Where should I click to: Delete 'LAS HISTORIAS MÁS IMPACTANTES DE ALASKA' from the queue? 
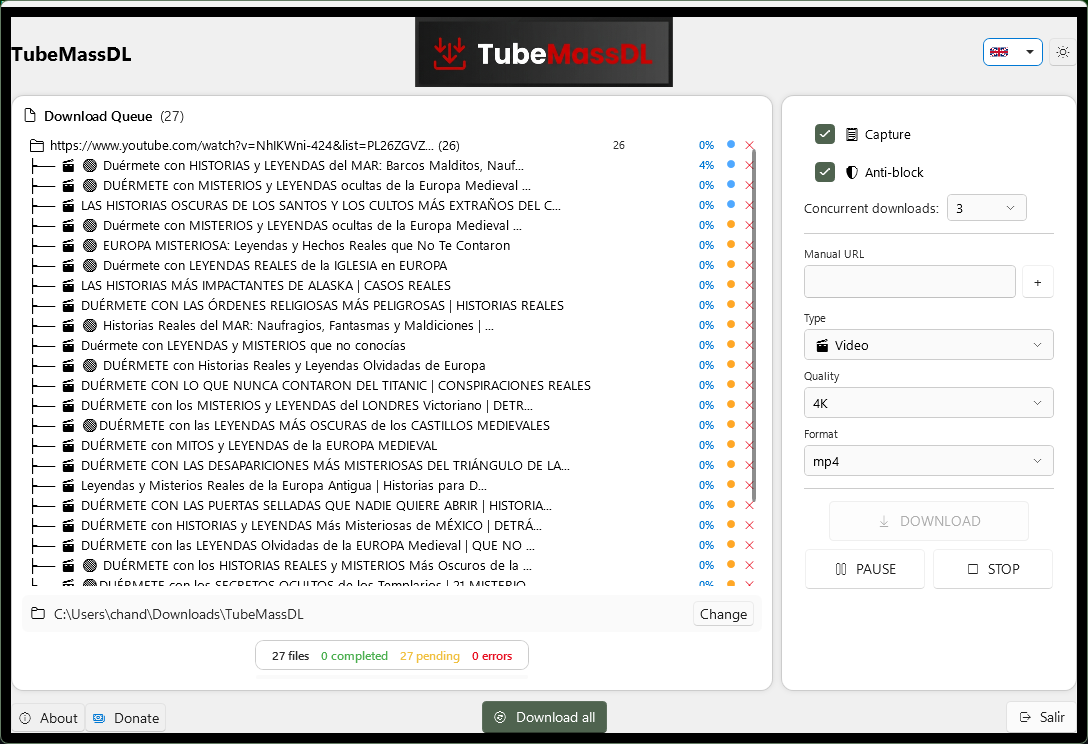(x=749, y=285)
